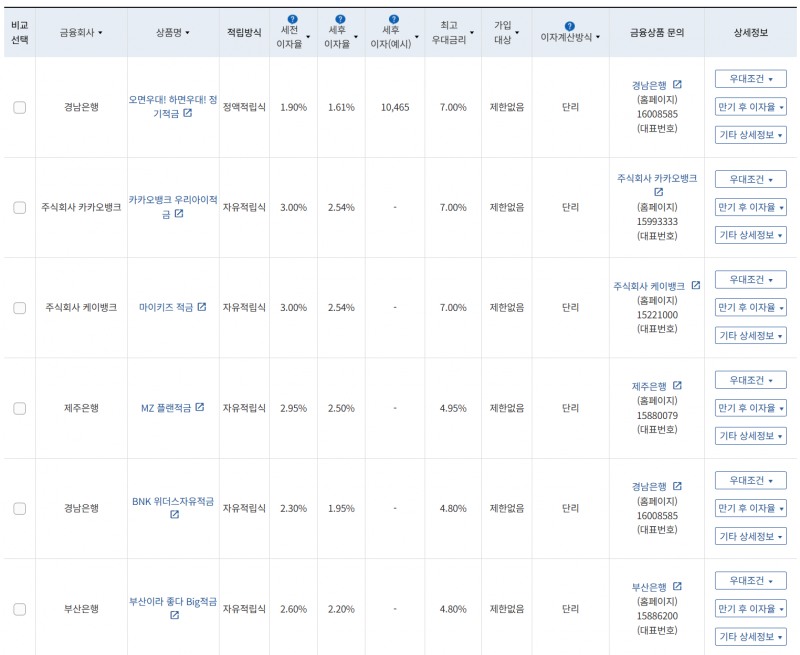Image resolution: width=800 pixels, height=655 pixels.
Task: Sort by 세전 이자율 column arrow
Action: click(308, 37)
